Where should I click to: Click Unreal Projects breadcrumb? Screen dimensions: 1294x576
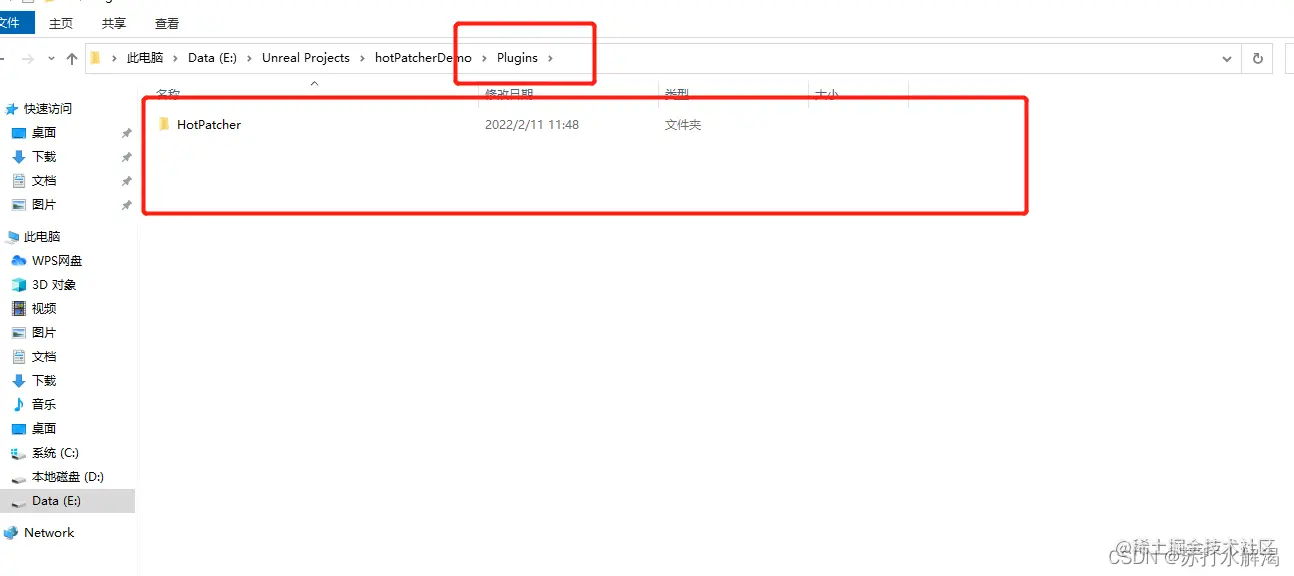pos(306,58)
